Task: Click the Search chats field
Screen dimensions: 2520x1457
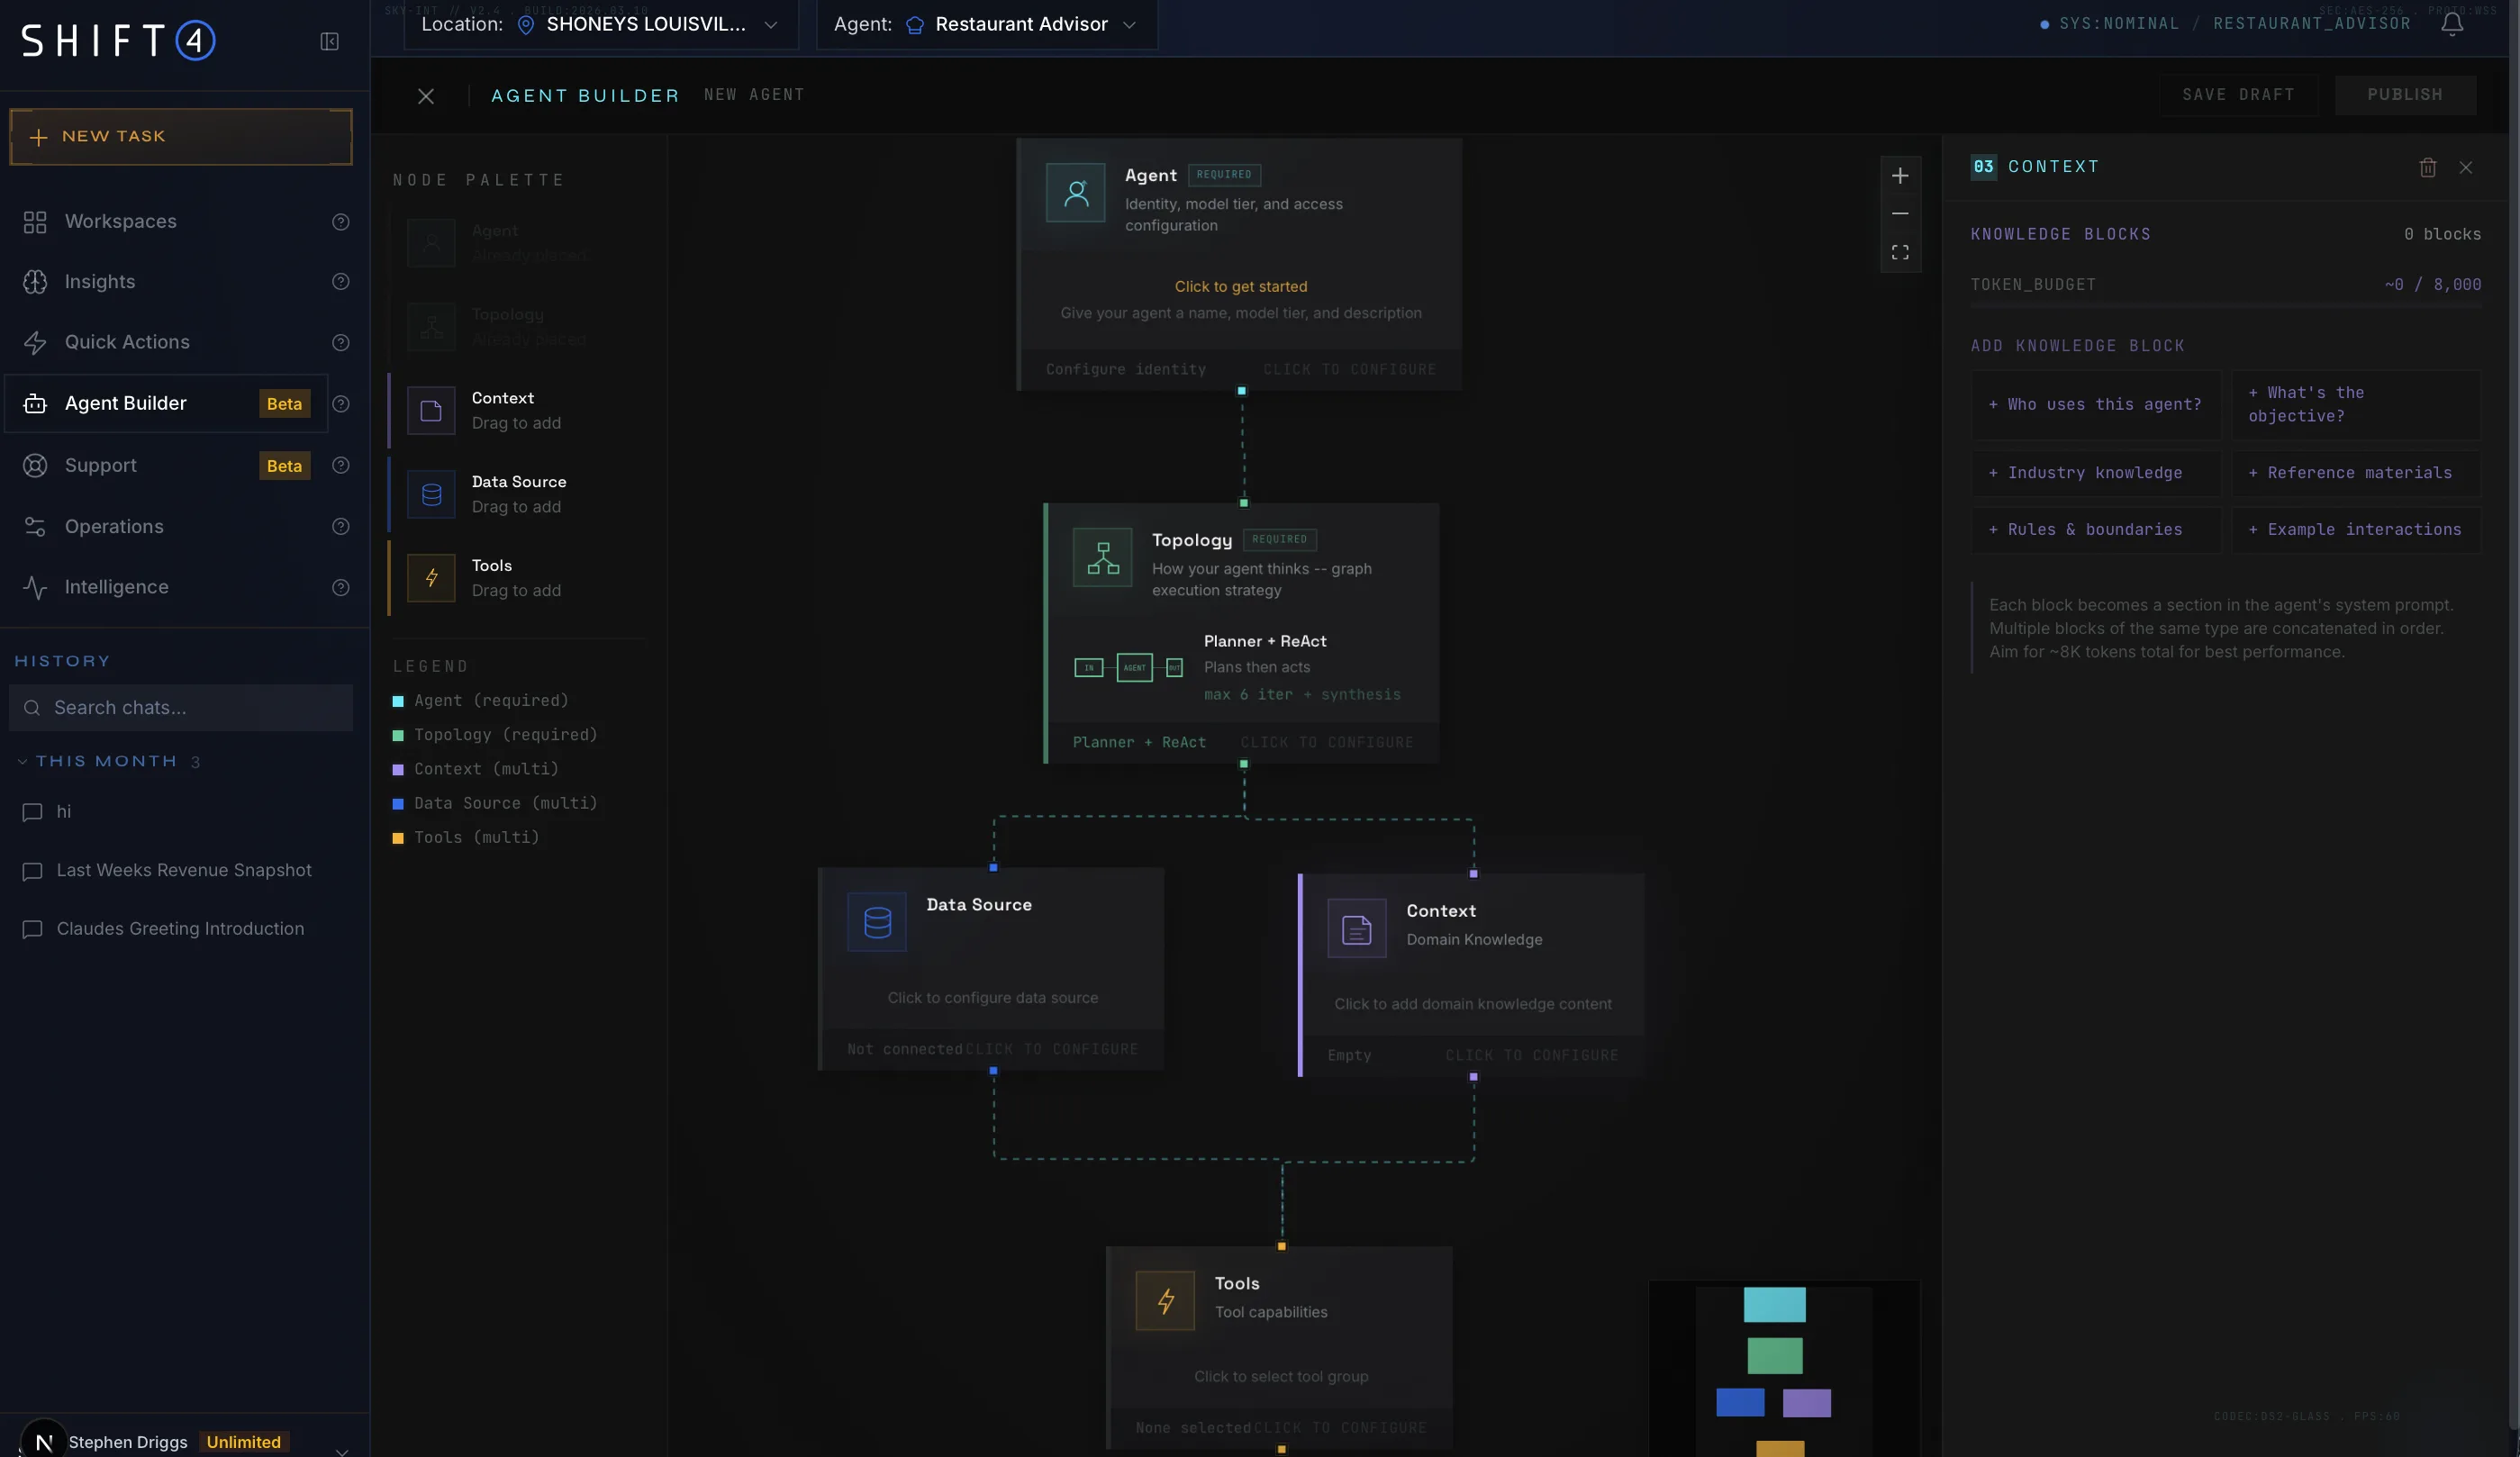Action: click(x=181, y=708)
